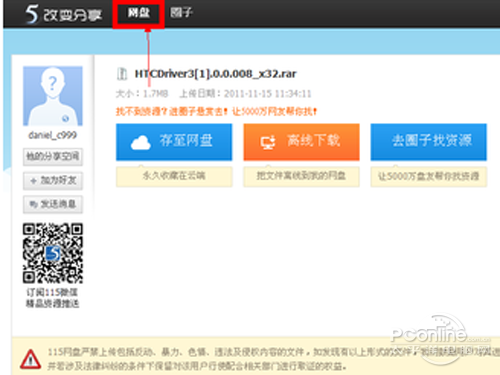This screenshot has width=500, height=375.
Task: Click the file size 1.7MB text
Action: pyautogui.click(x=155, y=94)
